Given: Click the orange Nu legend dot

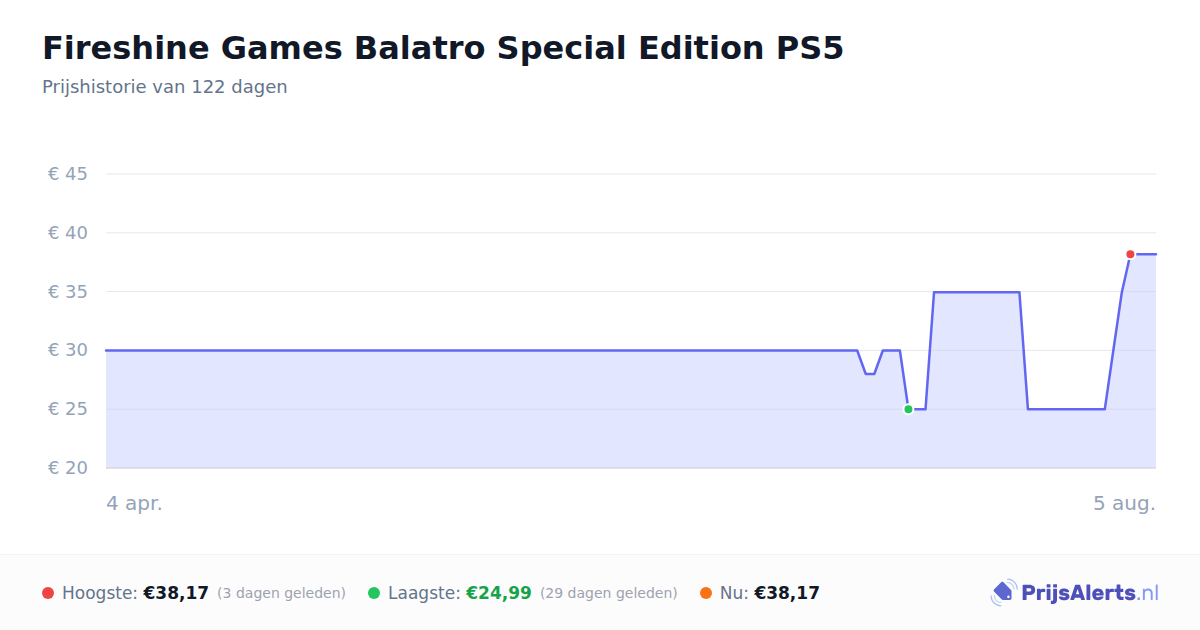Looking at the screenshot, I should pyautogui.click(x=706, y=593).
